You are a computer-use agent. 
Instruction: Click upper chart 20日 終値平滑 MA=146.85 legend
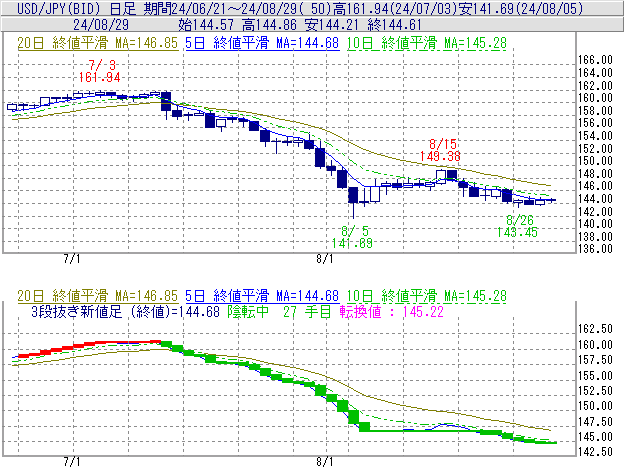point(98,43)
